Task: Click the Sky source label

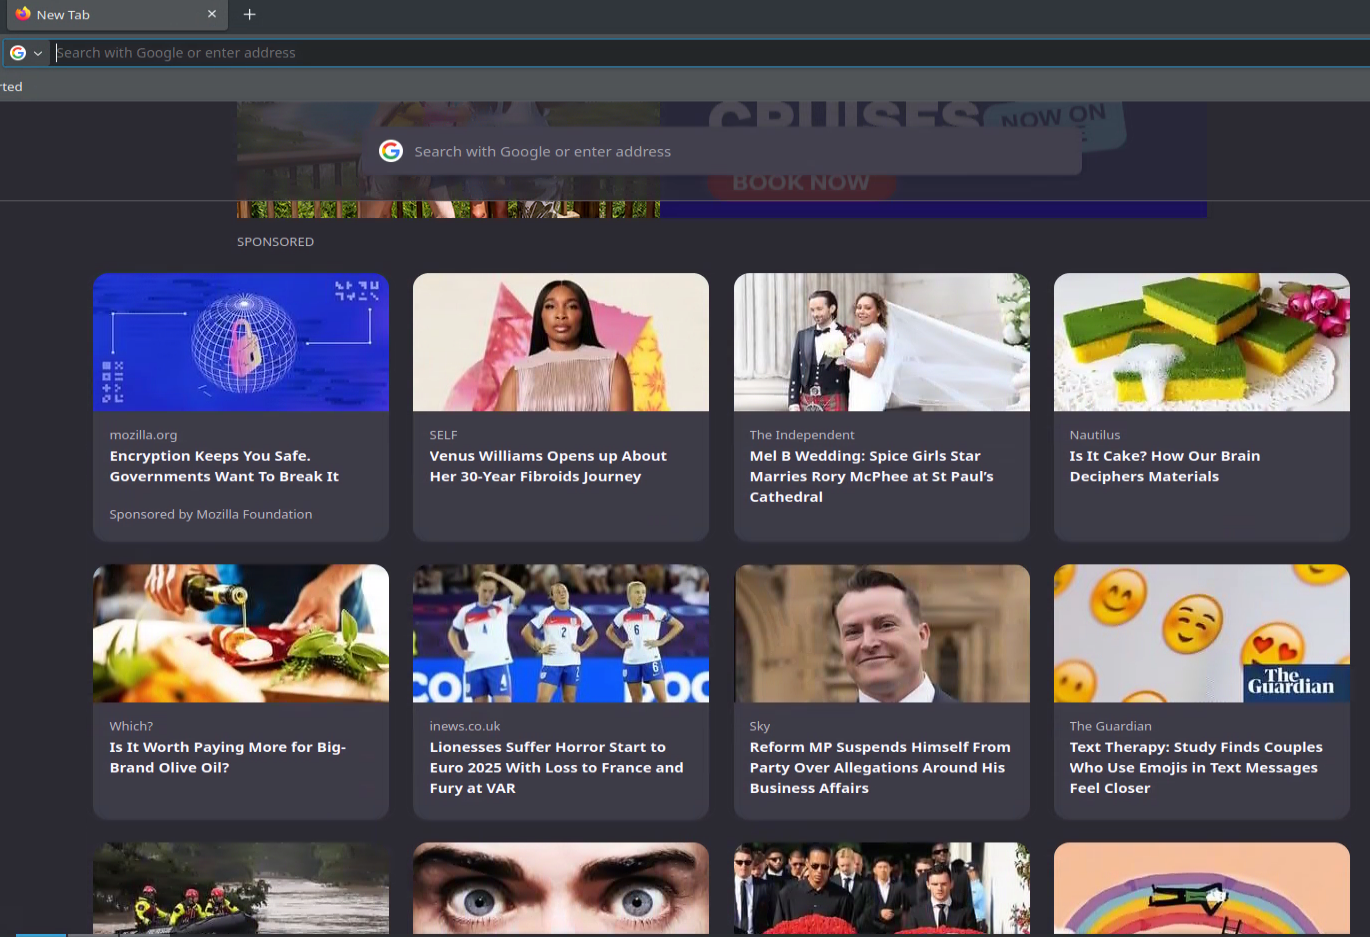Action: (760, 726)
